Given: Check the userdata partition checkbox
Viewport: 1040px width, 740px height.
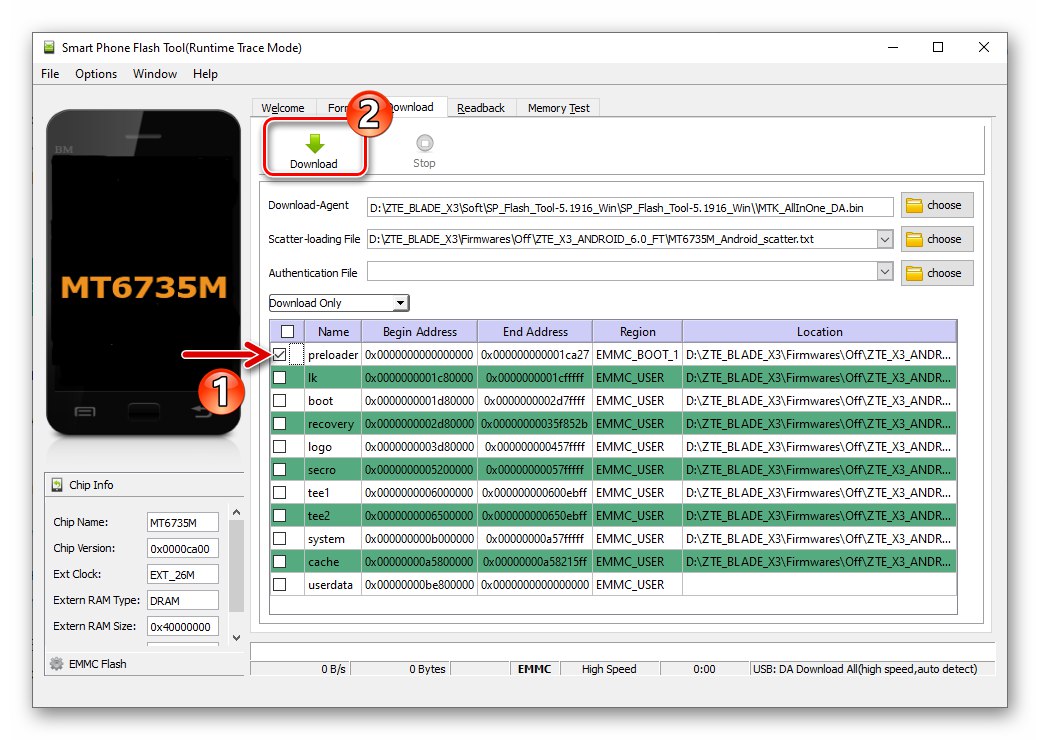Looking at the screenshot, I should click(x=280, y=584).
